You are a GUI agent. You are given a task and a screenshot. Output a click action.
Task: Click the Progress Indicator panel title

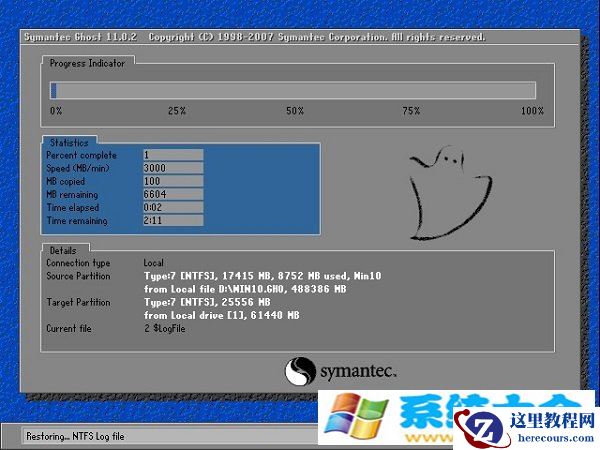point(87,63)
